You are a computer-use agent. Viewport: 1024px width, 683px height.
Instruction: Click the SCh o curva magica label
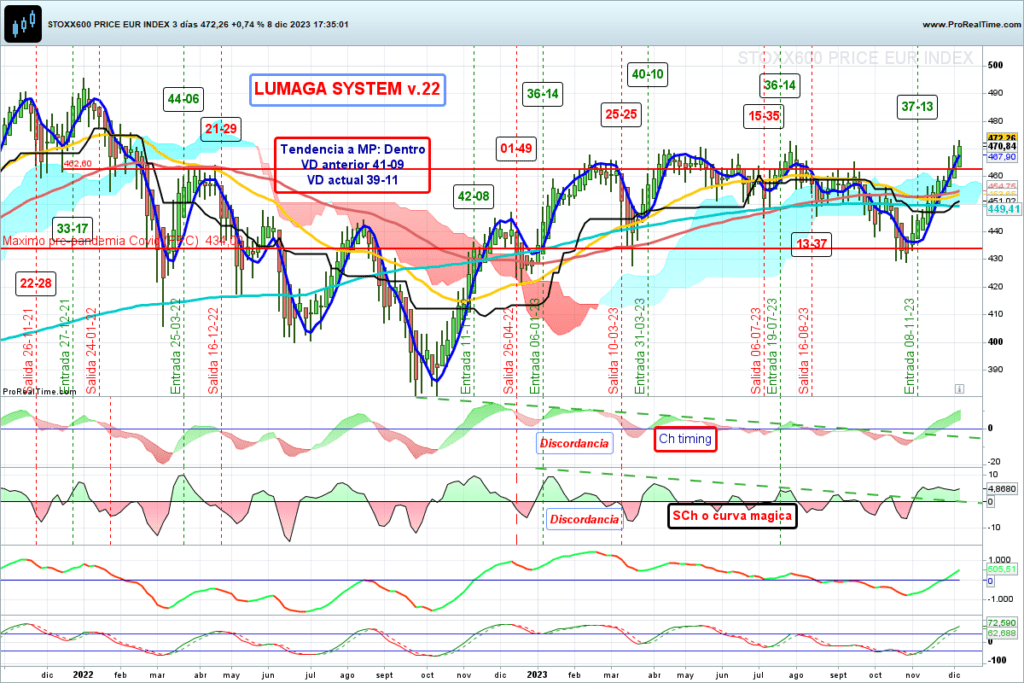point(732,516)
